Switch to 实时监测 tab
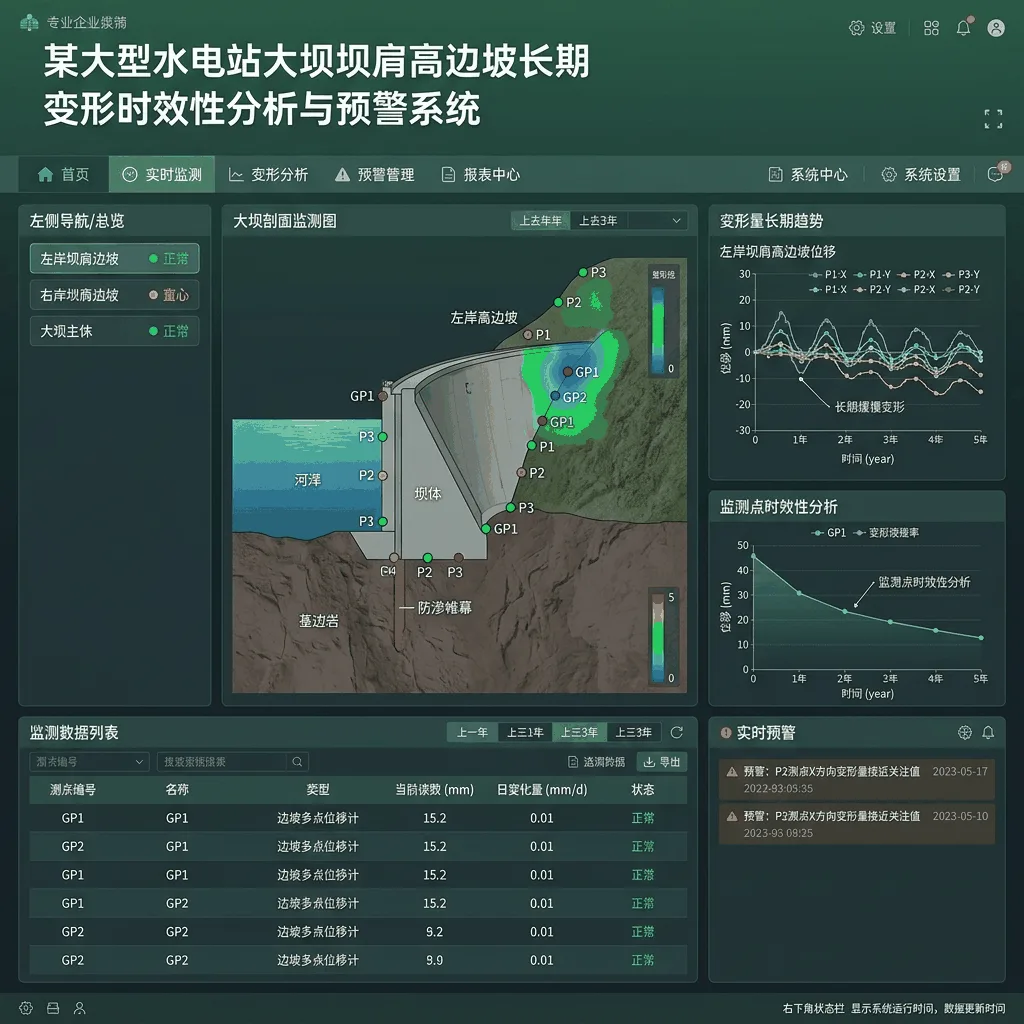 pyautogui.click(x=161, y=174)
